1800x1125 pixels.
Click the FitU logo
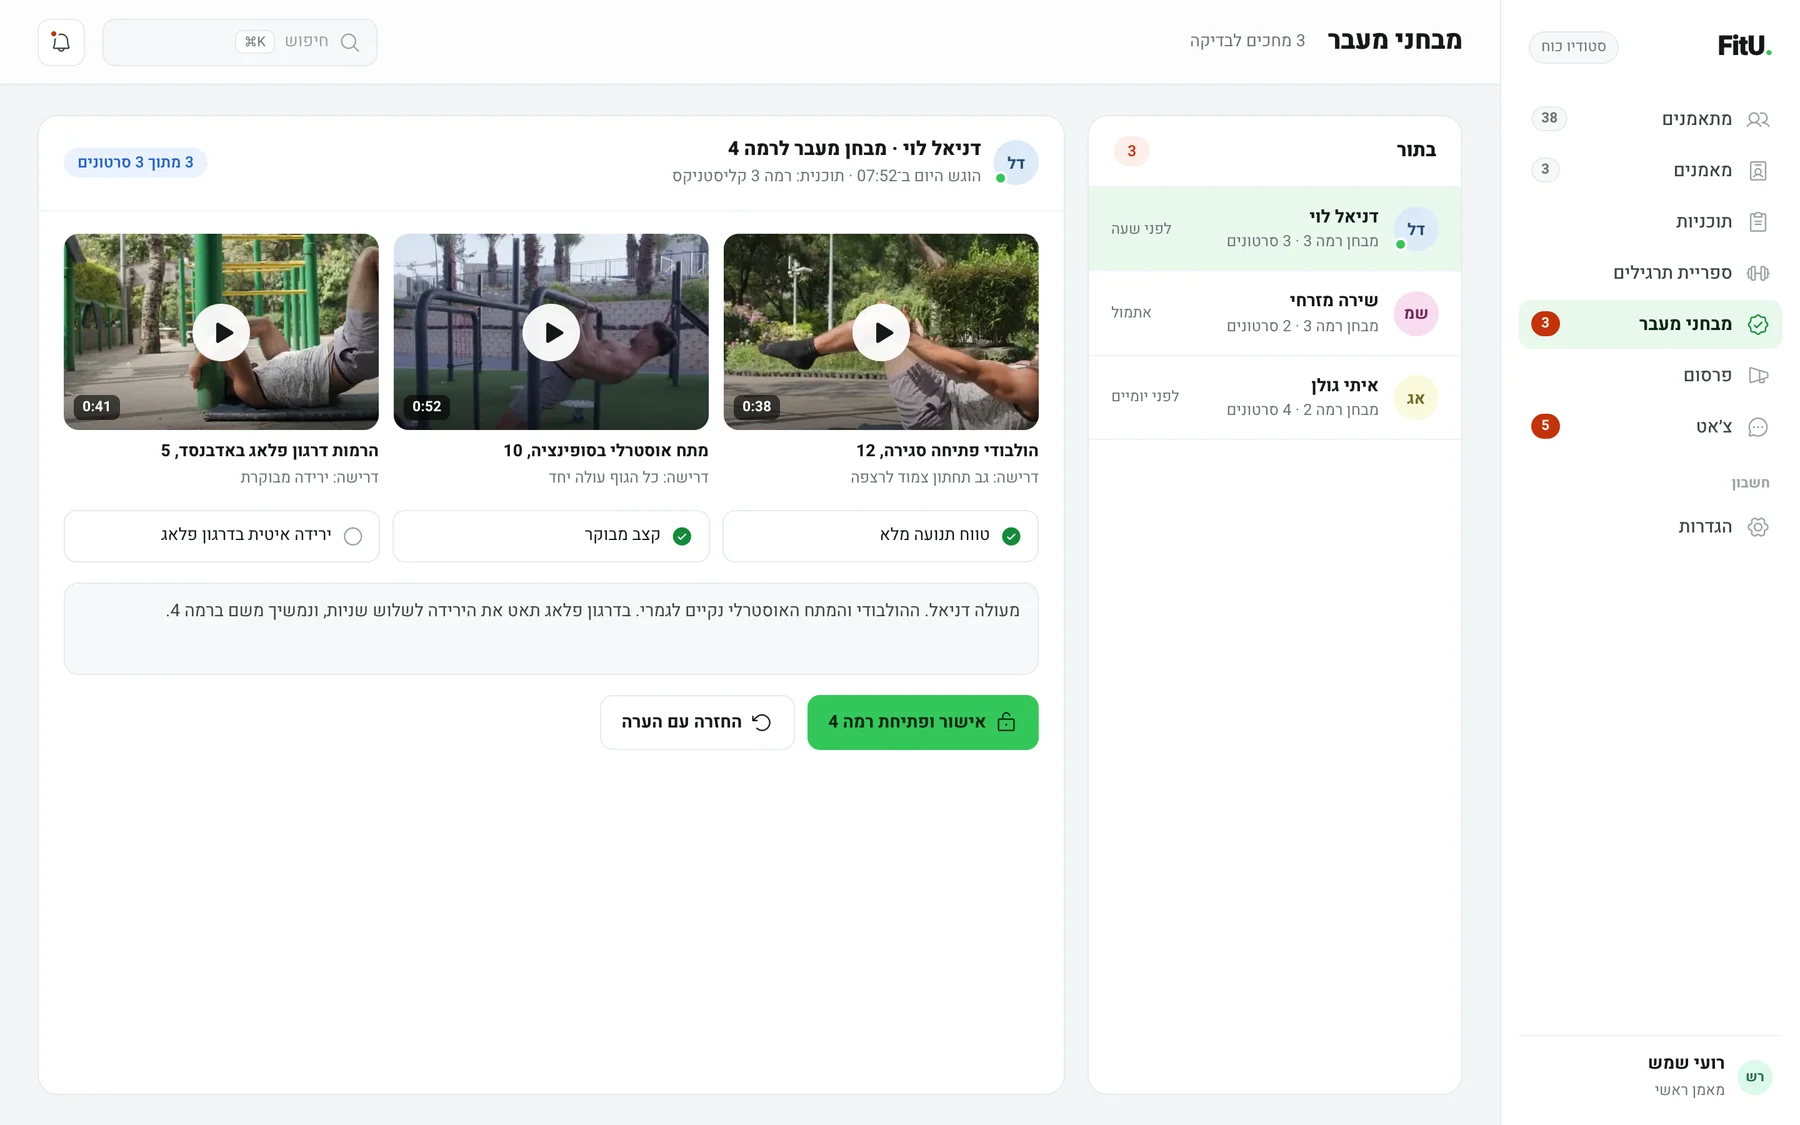[x=1744, y=45]
